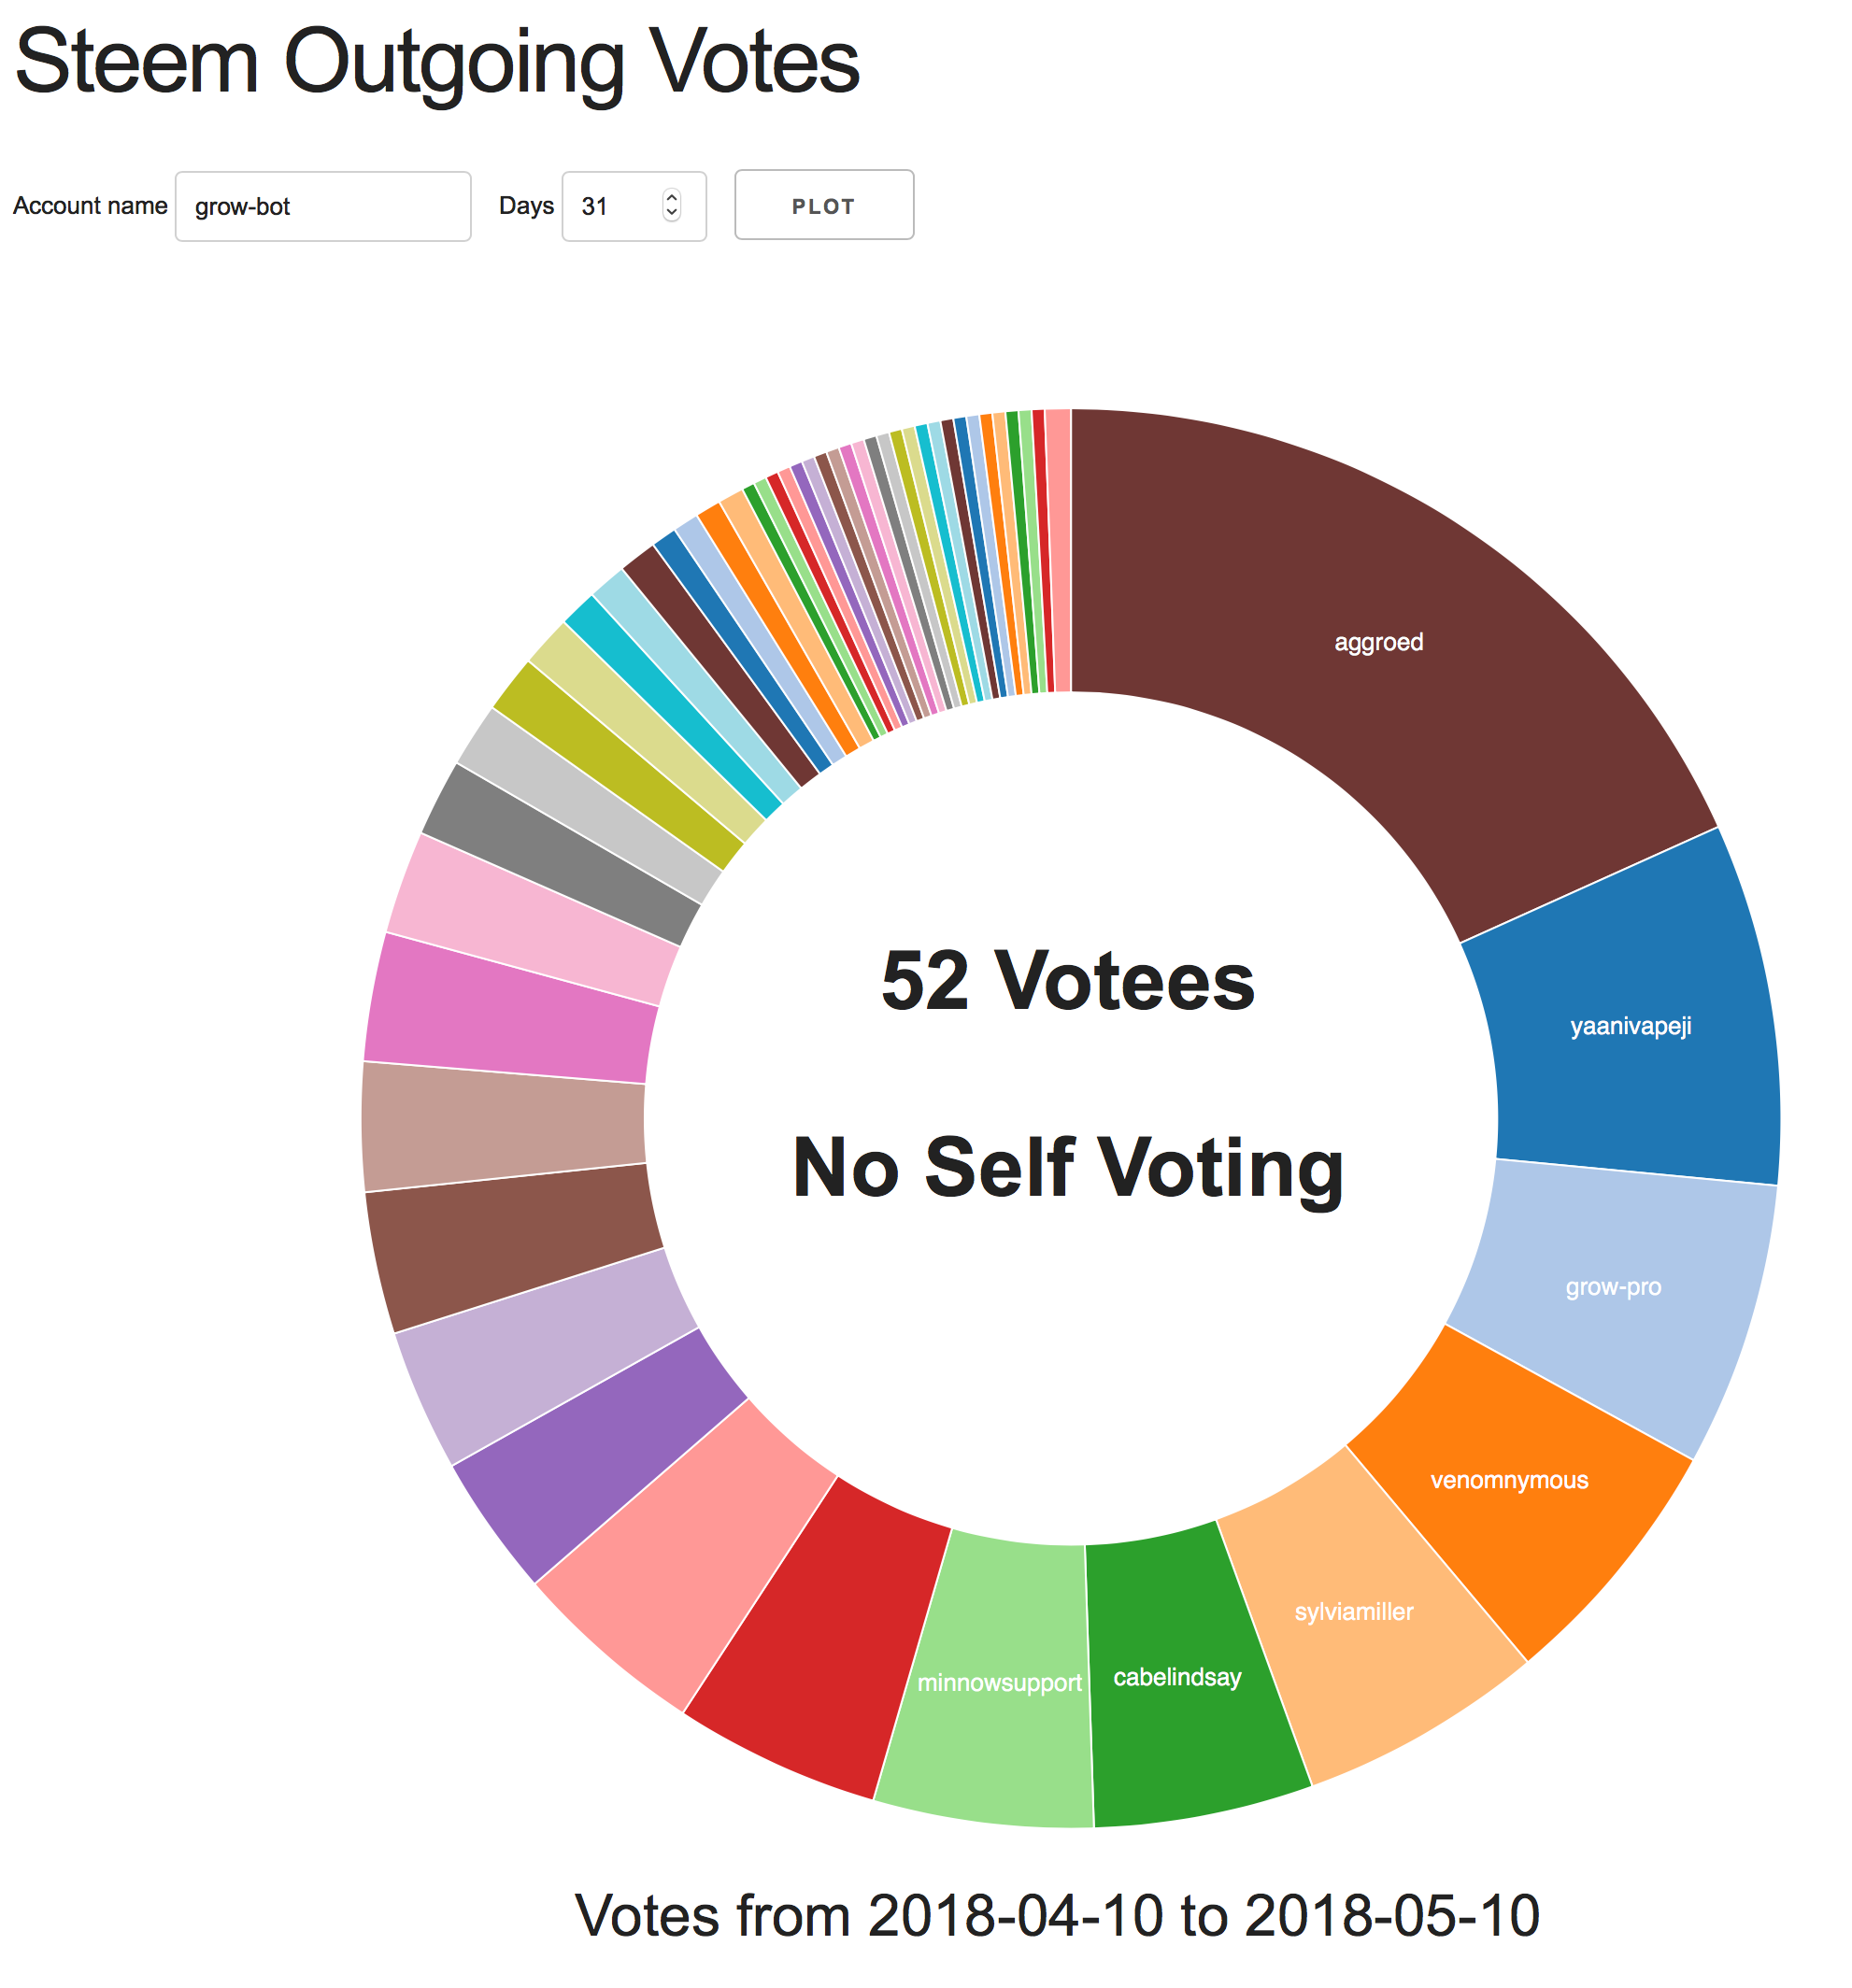Decrease the Days value with down arrow
This screenshot has width=1852, height=1988.
(x=671, y=213)
